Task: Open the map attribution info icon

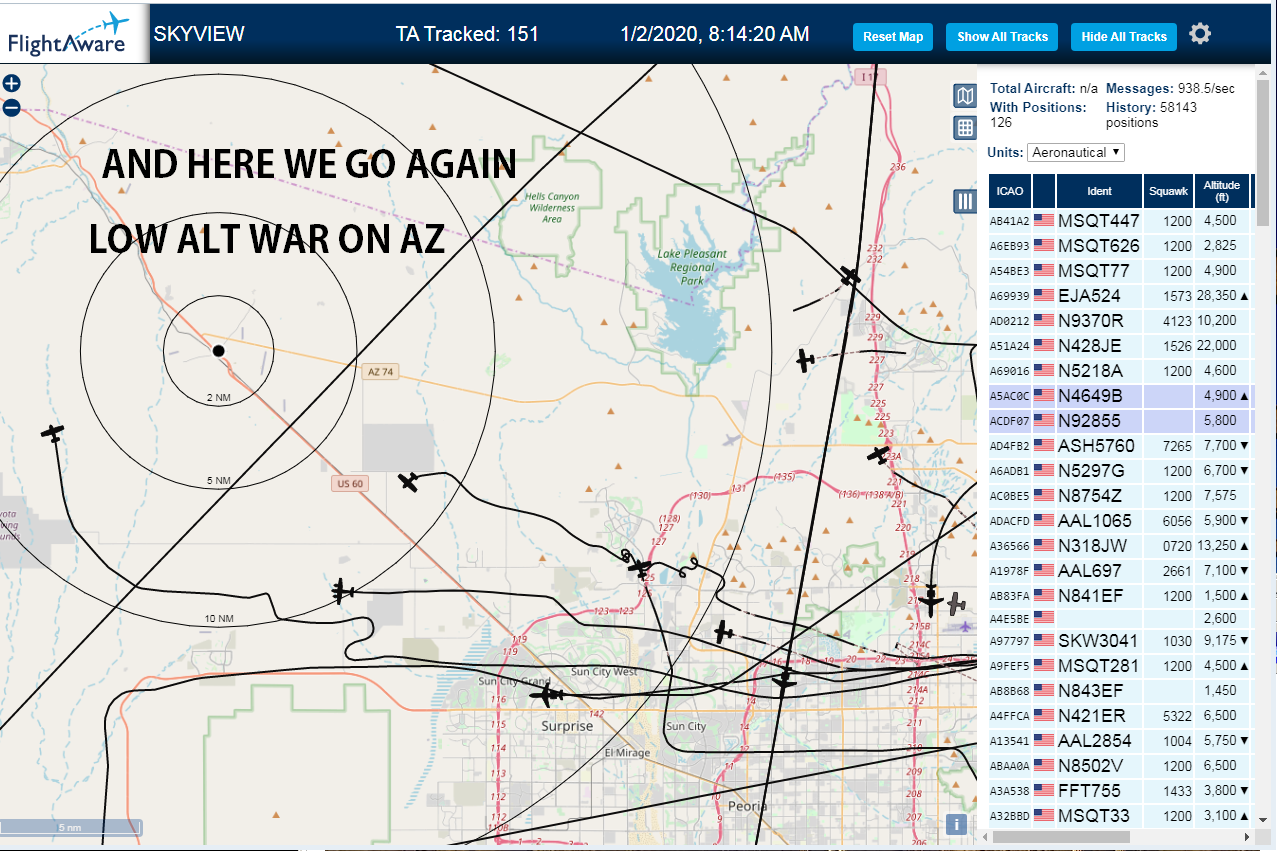Action: pos(957,824)
